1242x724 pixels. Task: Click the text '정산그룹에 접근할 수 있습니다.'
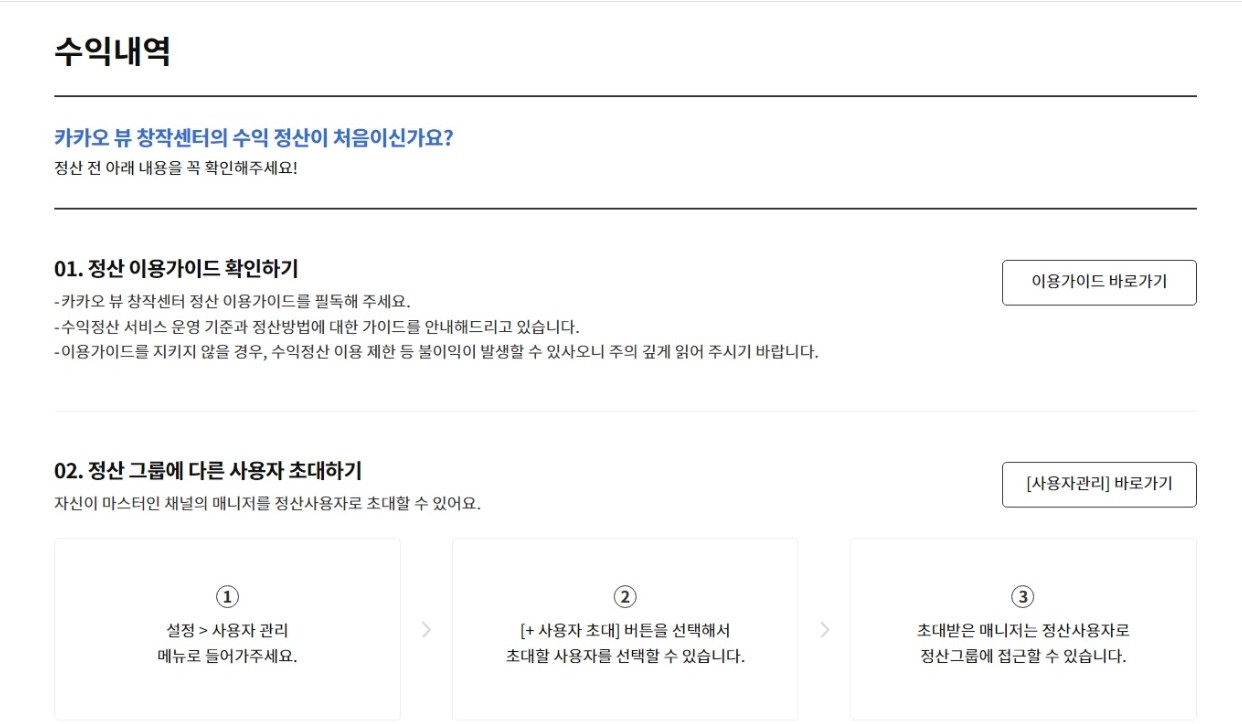click(x=1023, y=657)
